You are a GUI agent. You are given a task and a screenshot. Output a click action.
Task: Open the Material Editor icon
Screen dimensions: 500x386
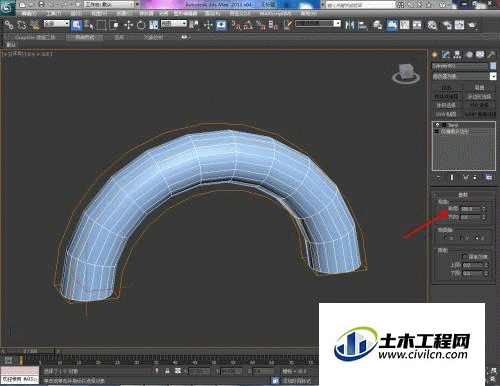[432, 25]
